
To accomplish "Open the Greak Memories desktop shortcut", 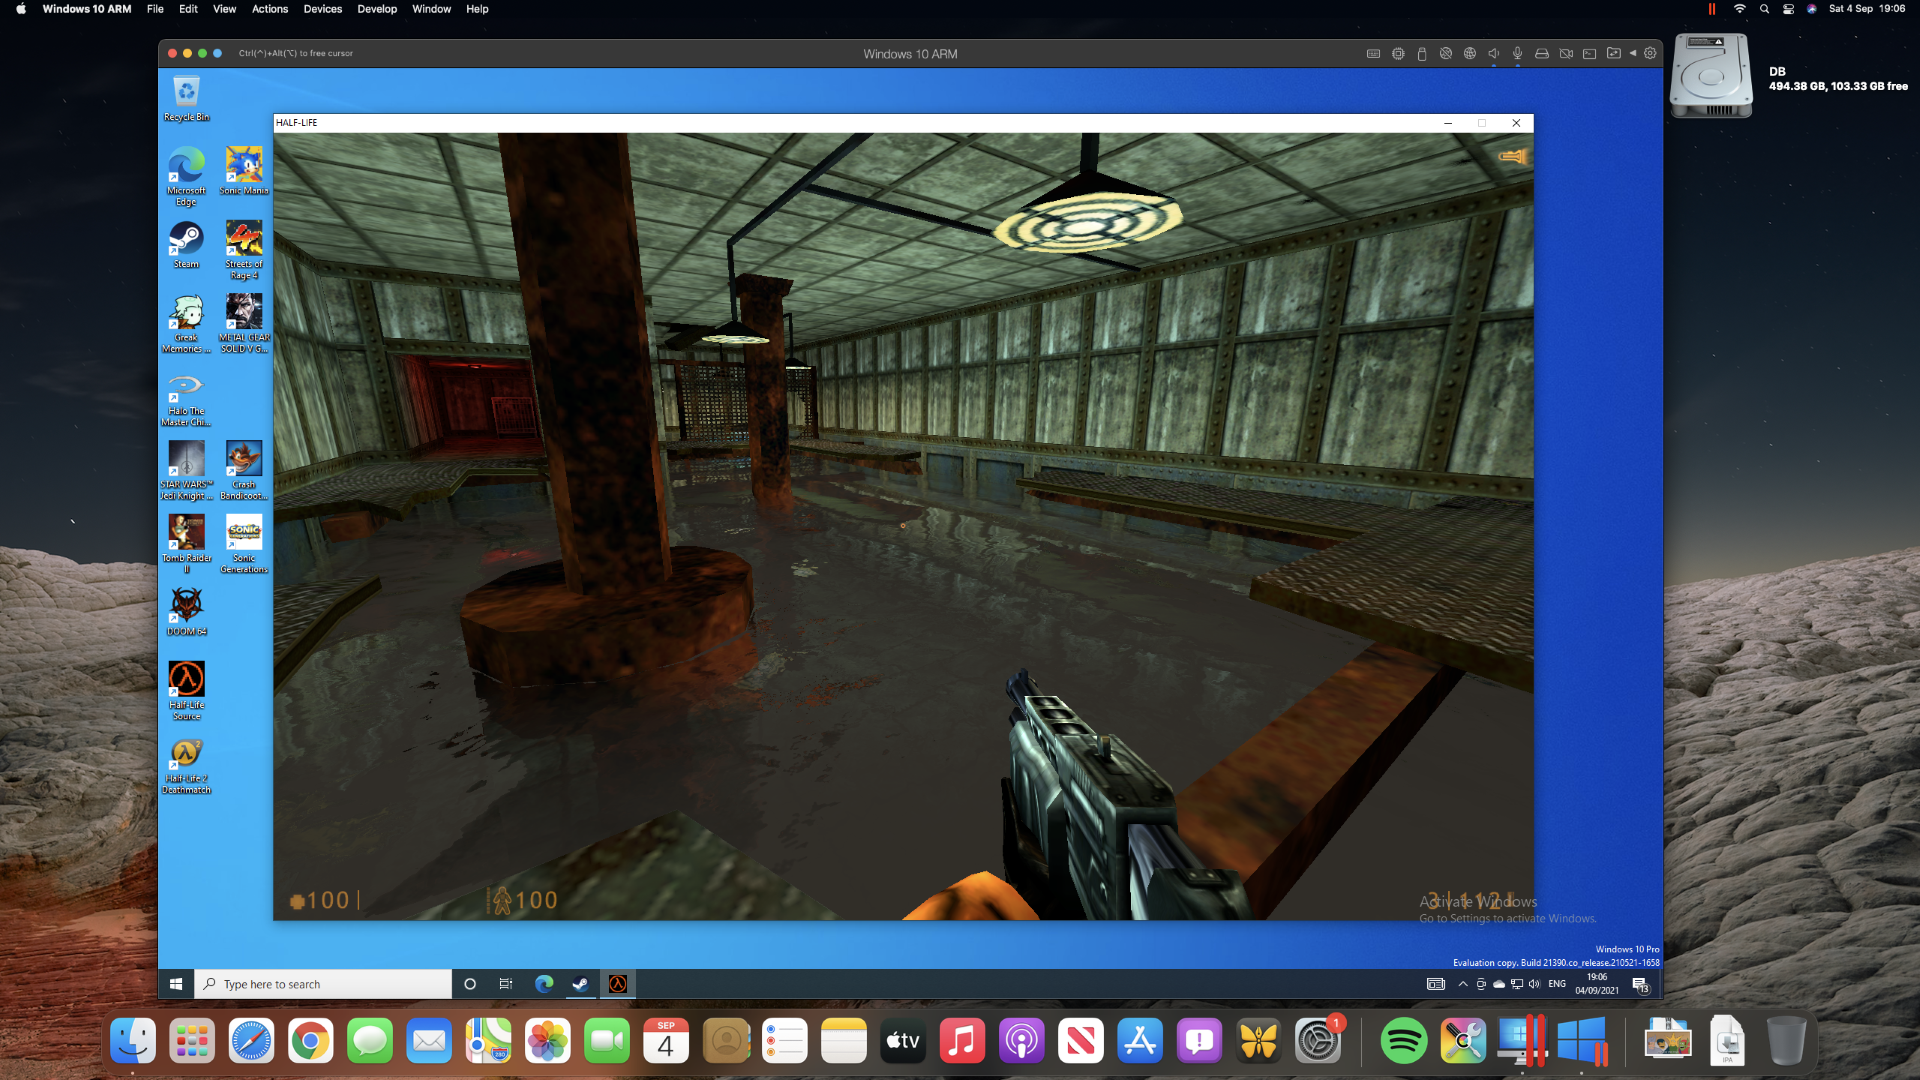I will pos(186,324).
